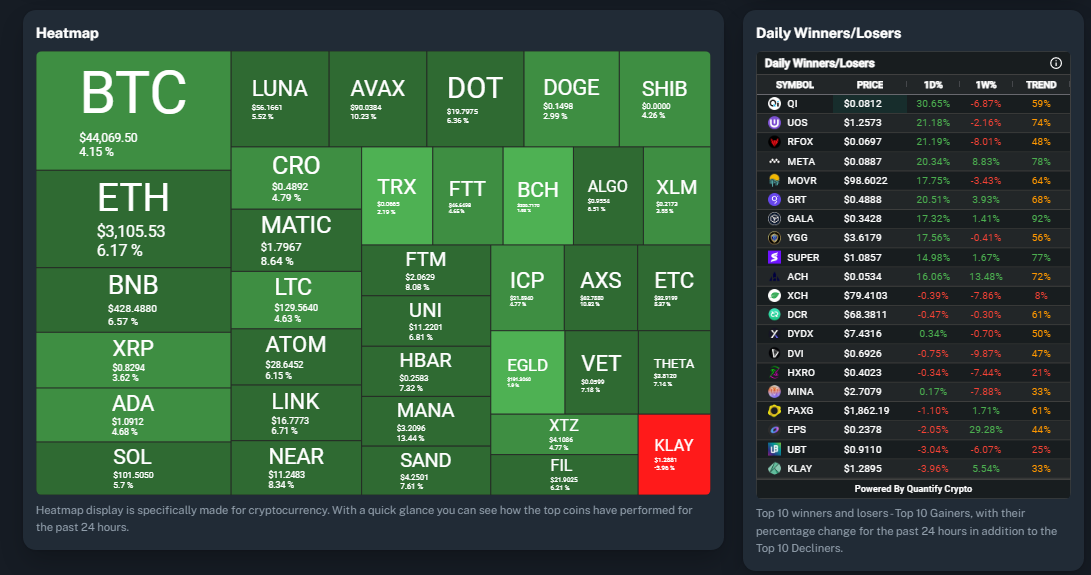Select the KLAY coin icon in table
Image resolution: width=1091 pixels, height=575 pixels.
point(774,468)
